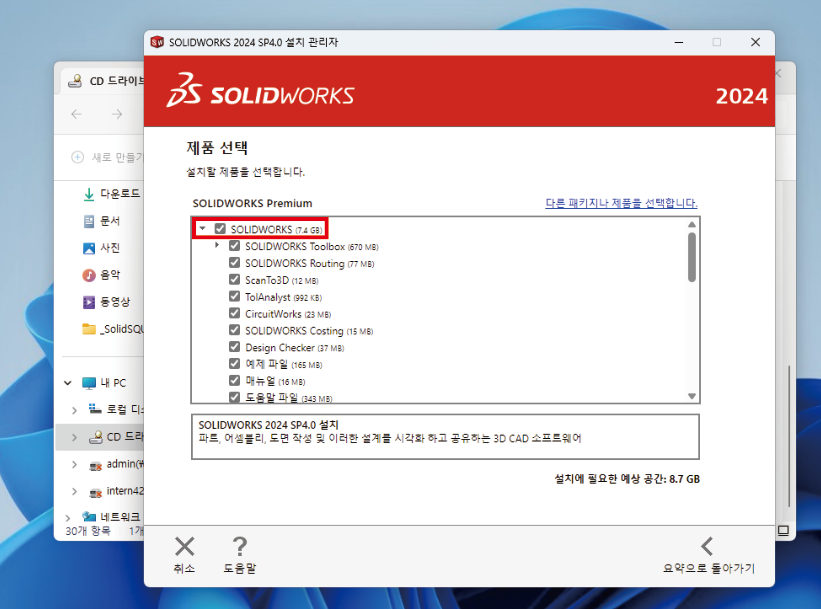
Task: Toggle the SOLIDWORKS Toolbox checkbox
Action: 235,246
